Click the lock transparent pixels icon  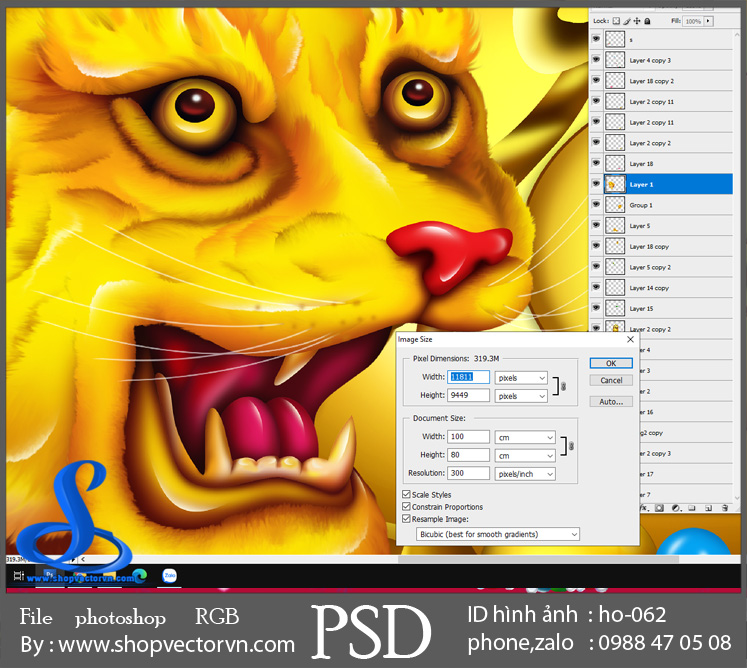[616, 21]
